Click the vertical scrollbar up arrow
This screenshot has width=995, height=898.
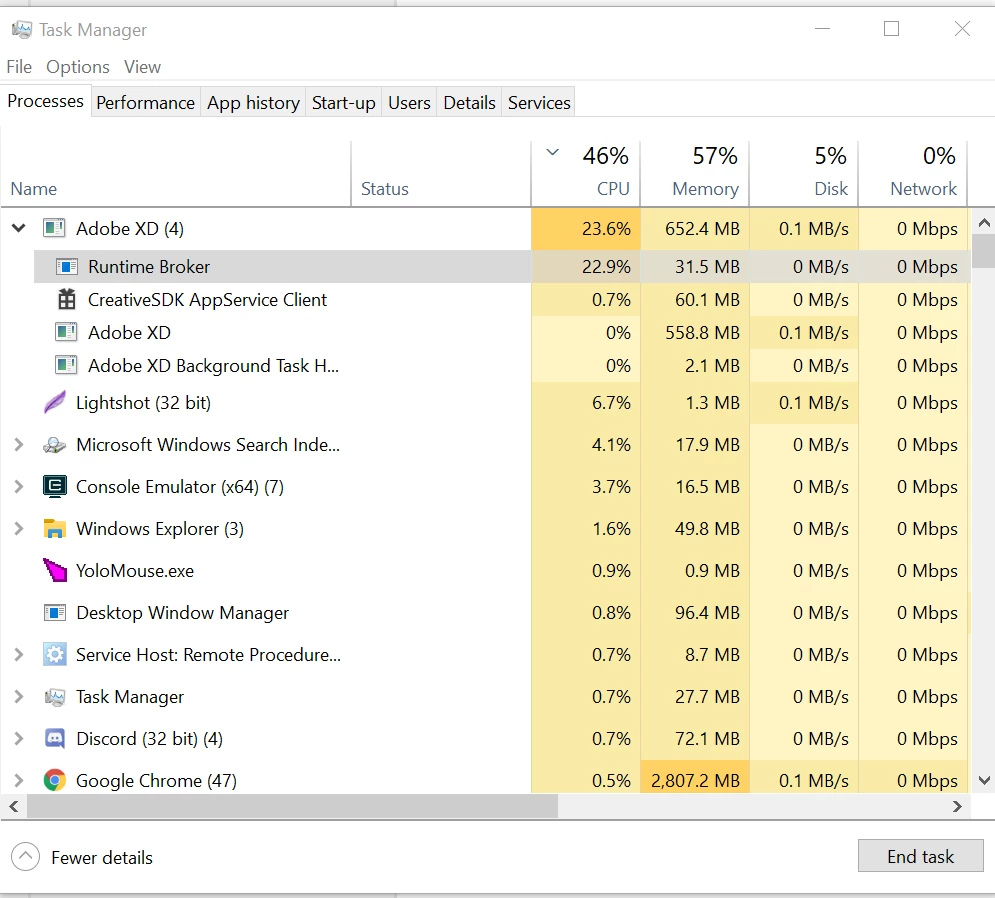pyautogui.click(x=984, y=222)
